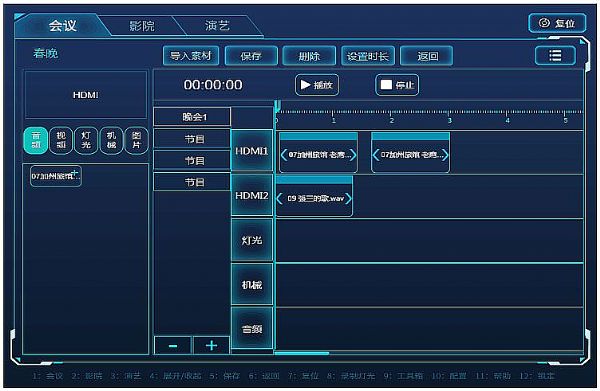The width and height of the screenshot is (600, 391).
Task: Click the minus button to remove a program
Action: click(x=173, y=346)
